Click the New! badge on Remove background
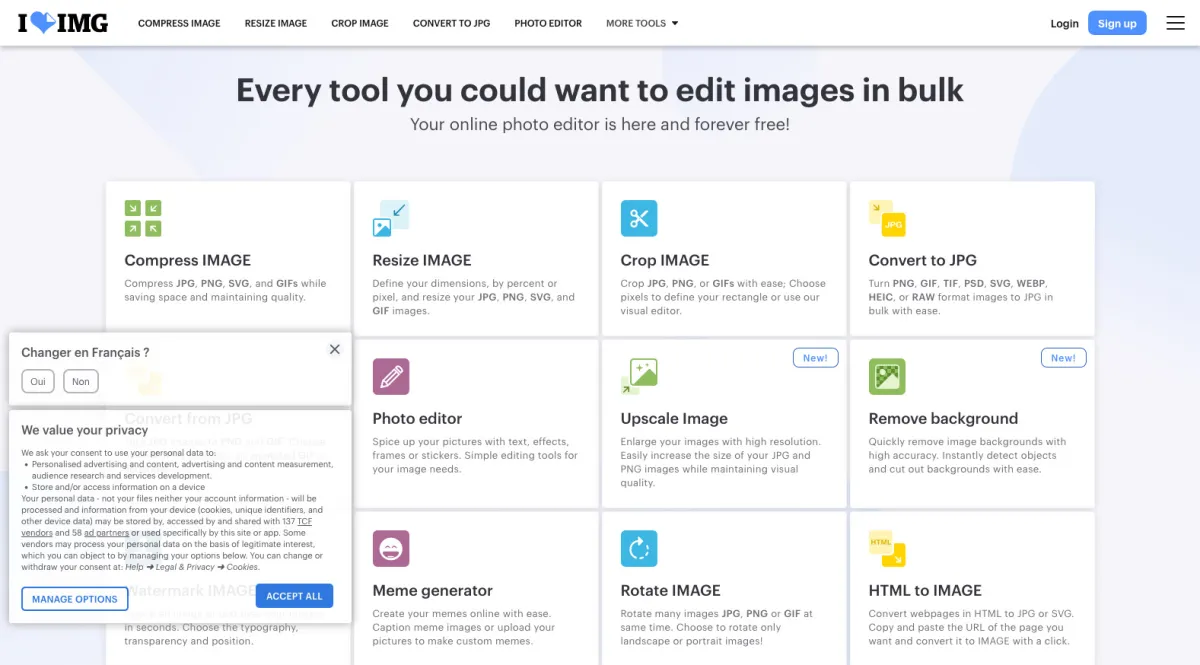The height and width of the screenshot is (665, 1200). [1063, 358]
